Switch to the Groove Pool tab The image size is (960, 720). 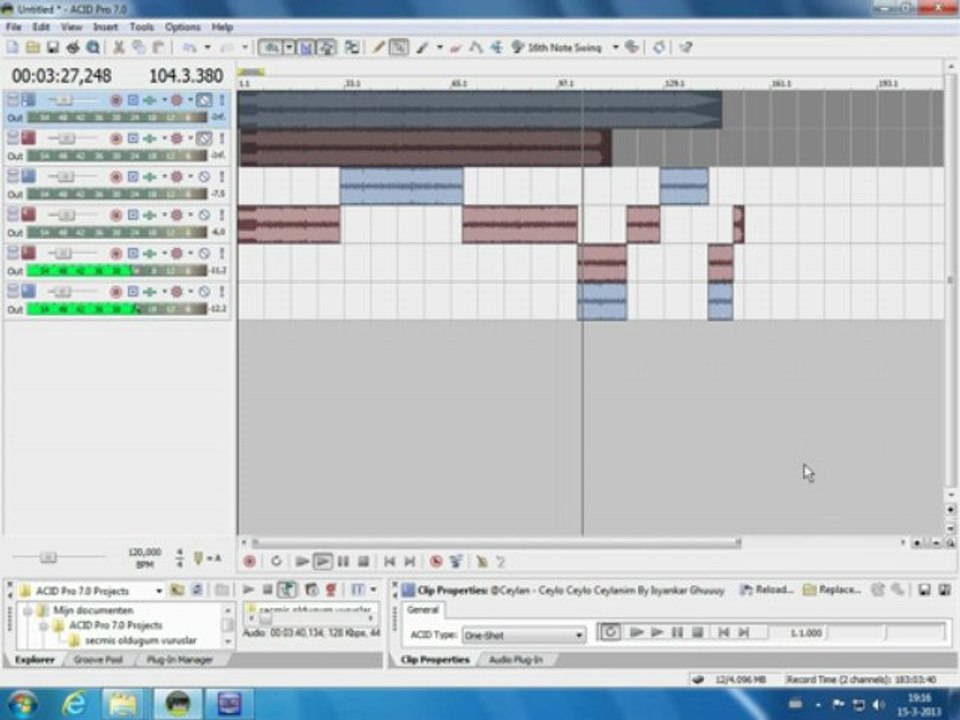[98, 660]
